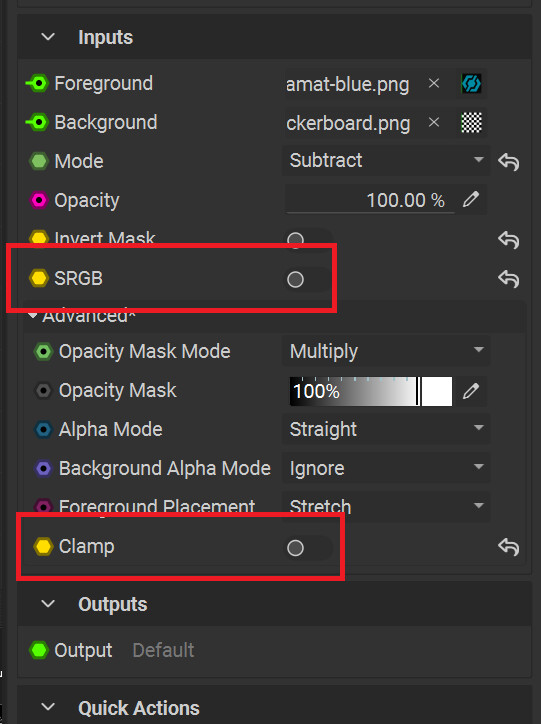Open Background Alpha Mode dropdown

pyautogui.click(x=386, y=469)
